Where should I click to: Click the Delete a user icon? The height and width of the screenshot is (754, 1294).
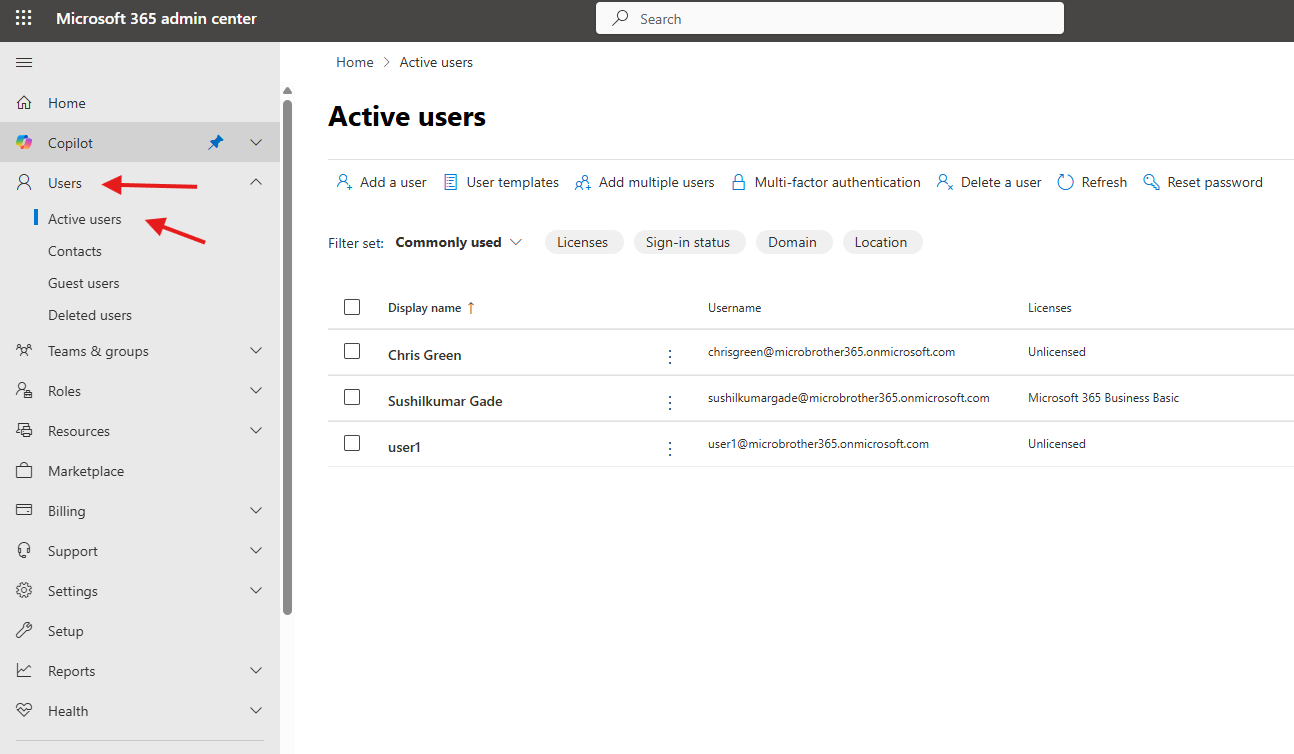[x=944, y=182]
